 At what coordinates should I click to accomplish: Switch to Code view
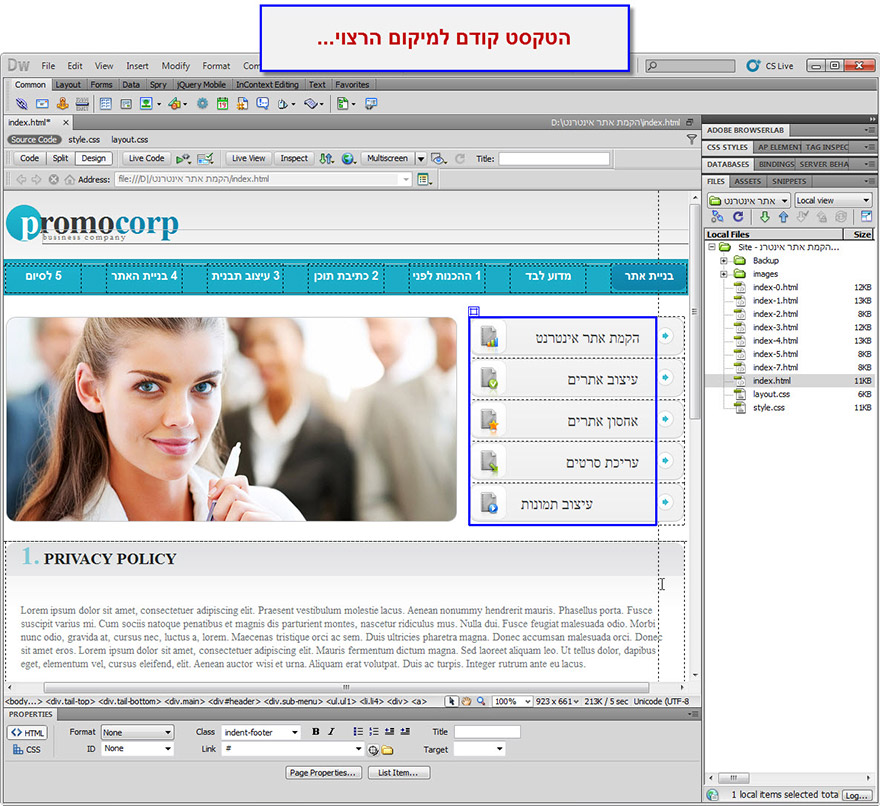pos(29,158)
